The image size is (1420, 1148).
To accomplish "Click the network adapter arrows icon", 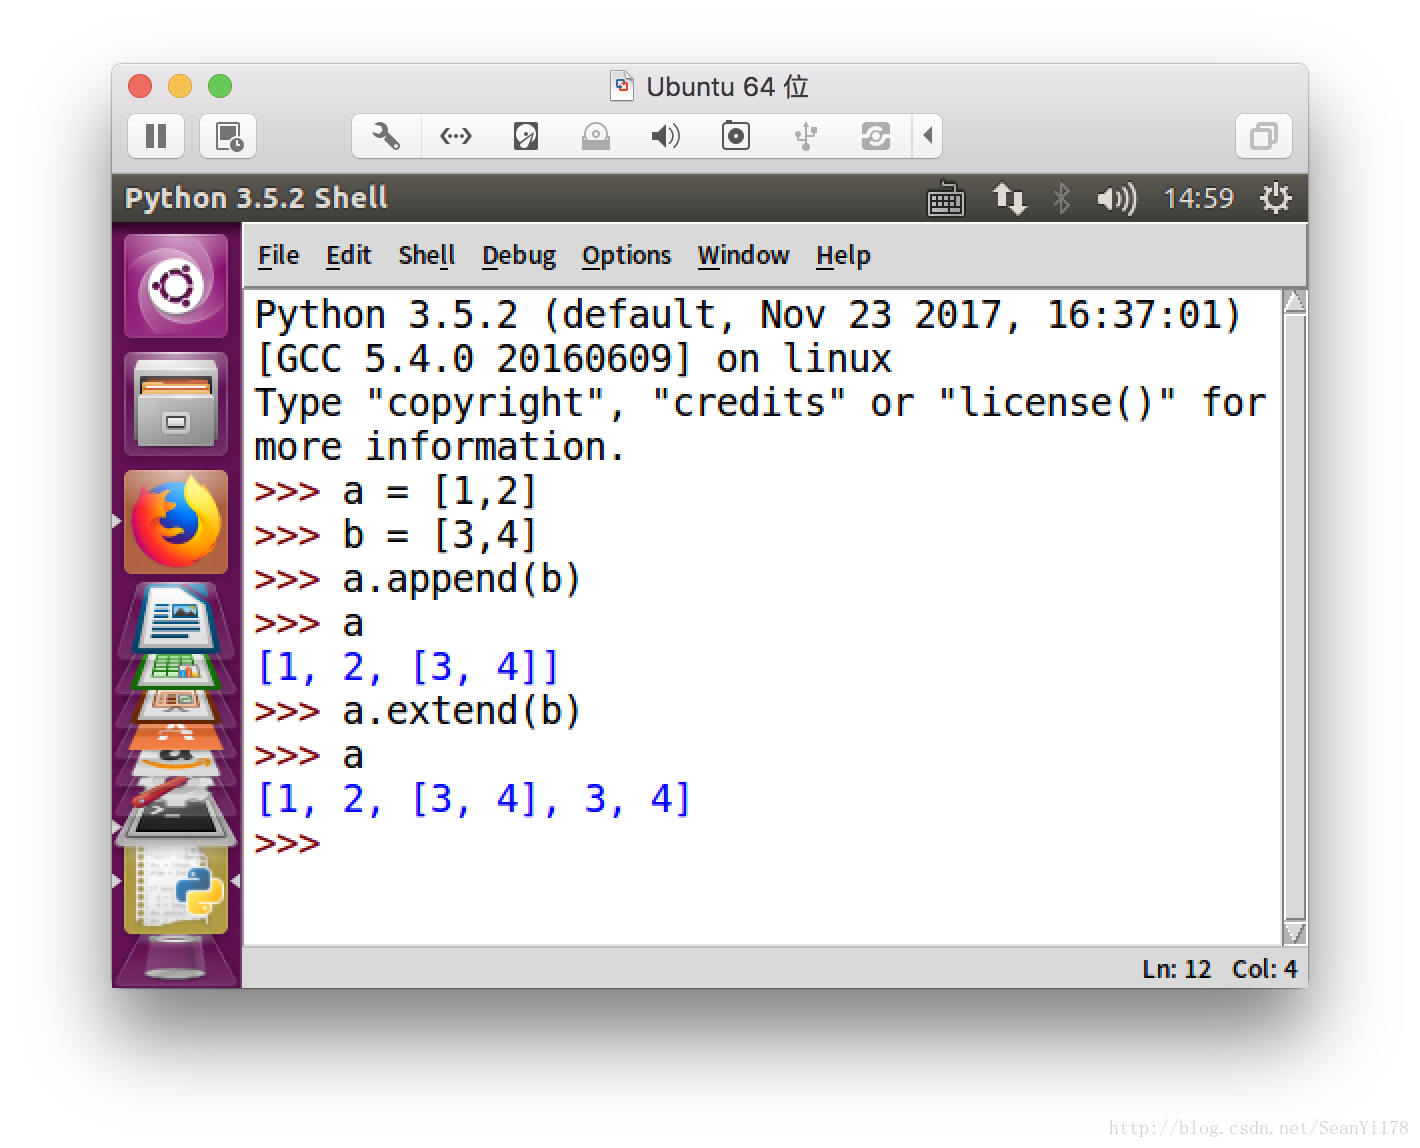I will pyautogui.click(x=456, y=136).
